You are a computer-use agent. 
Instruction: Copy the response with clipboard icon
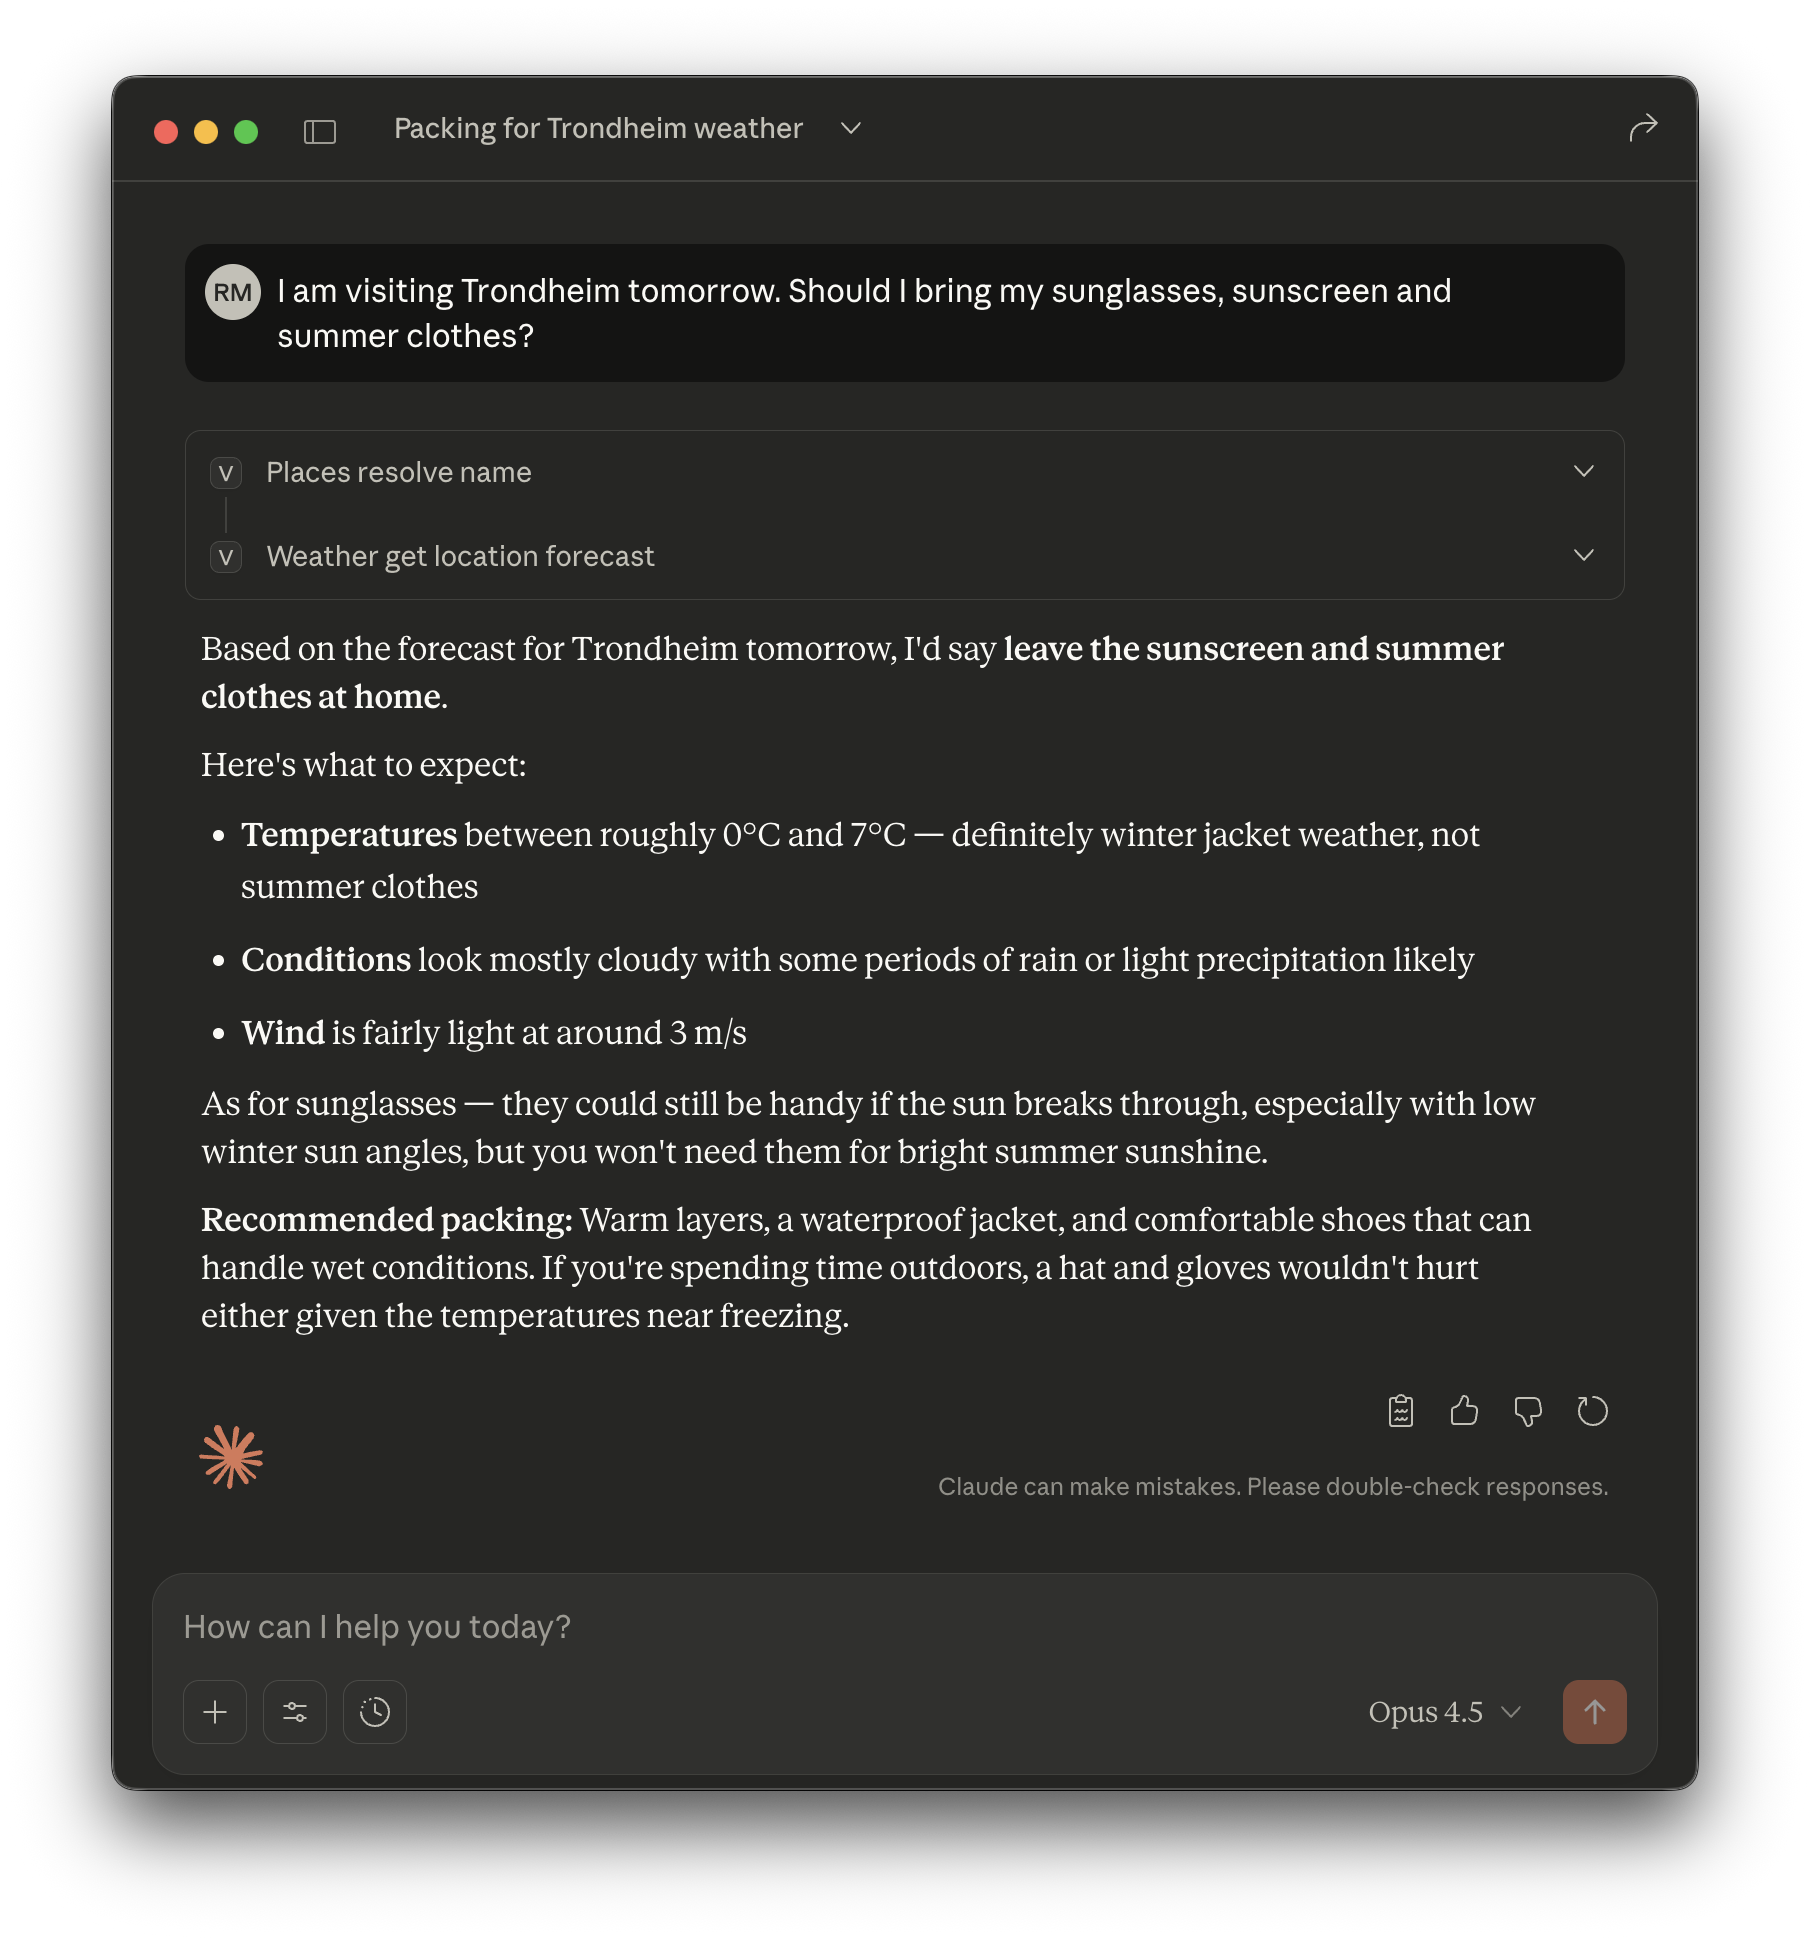pos(1401,1411)
